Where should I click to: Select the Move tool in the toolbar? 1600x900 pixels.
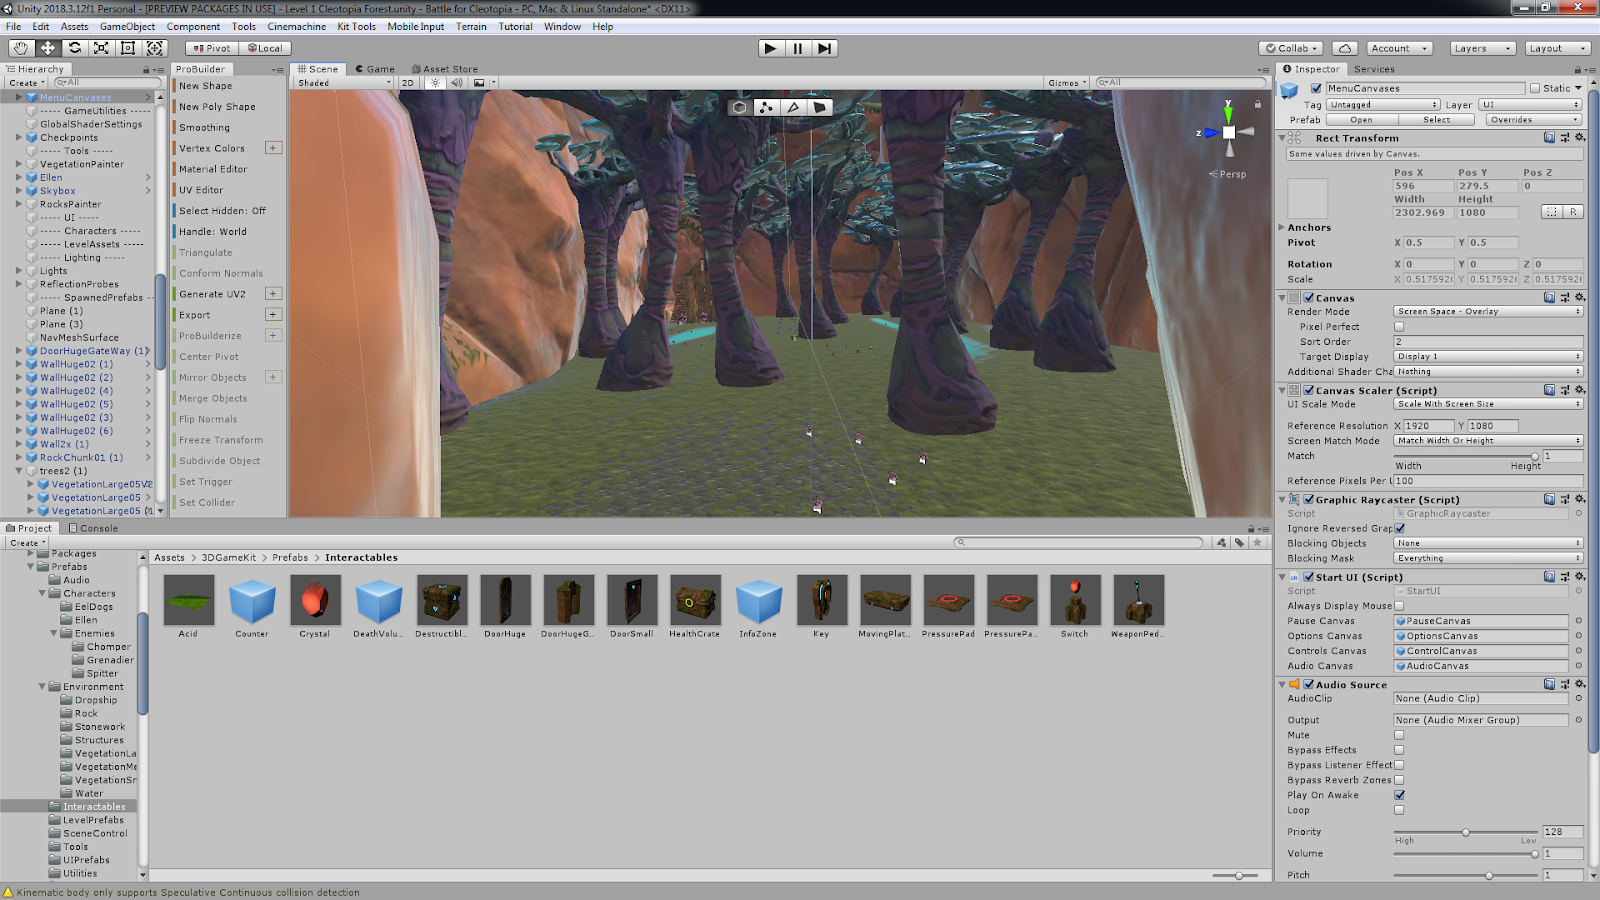click(x=47, y=48)
